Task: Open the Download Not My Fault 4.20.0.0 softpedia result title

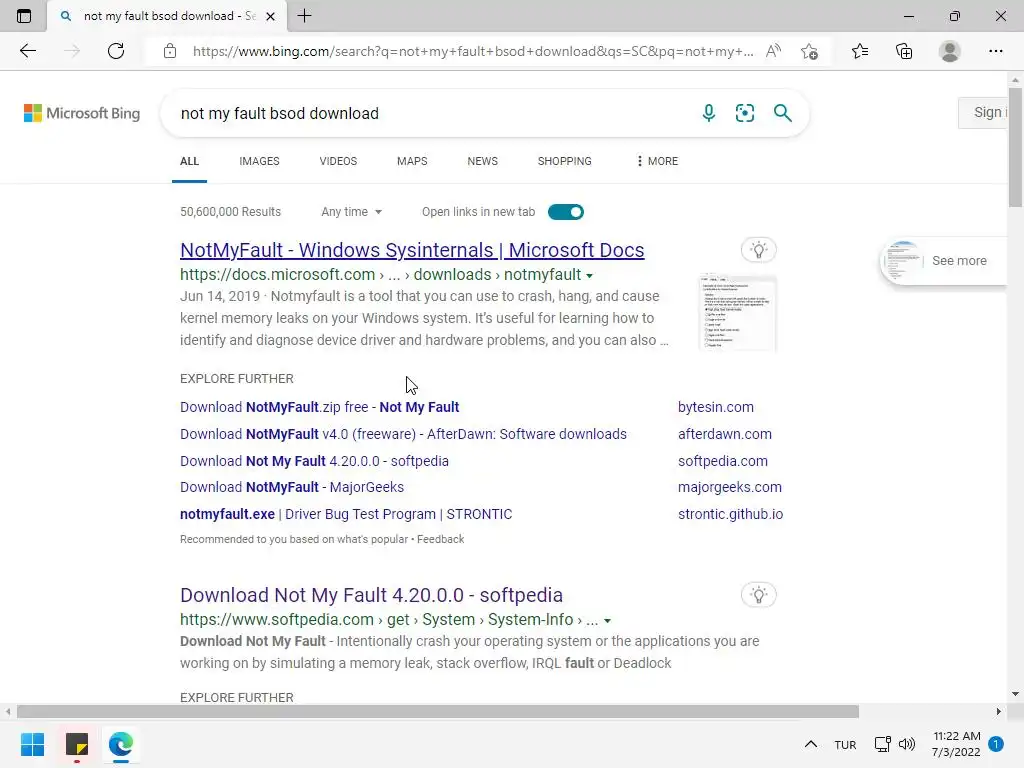Action: [371, 595]
